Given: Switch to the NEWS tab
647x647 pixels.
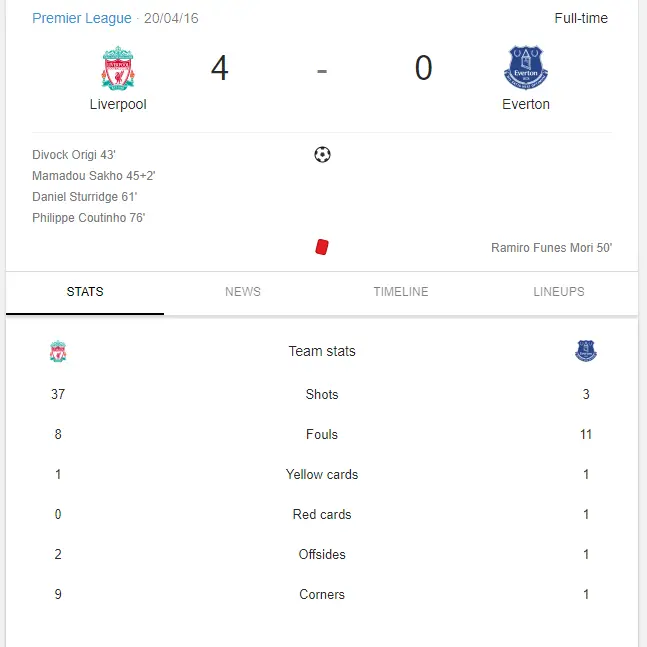Looking at the screenshot, I should coord(243,292).
